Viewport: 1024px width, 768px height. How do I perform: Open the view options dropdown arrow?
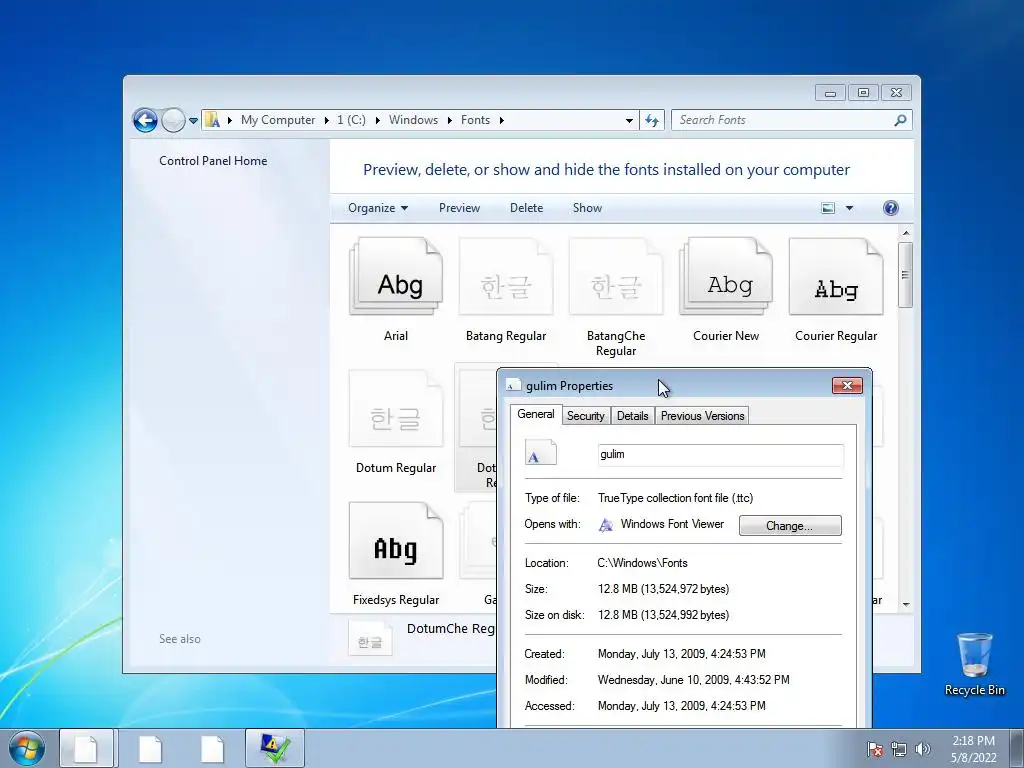[849, 208]
